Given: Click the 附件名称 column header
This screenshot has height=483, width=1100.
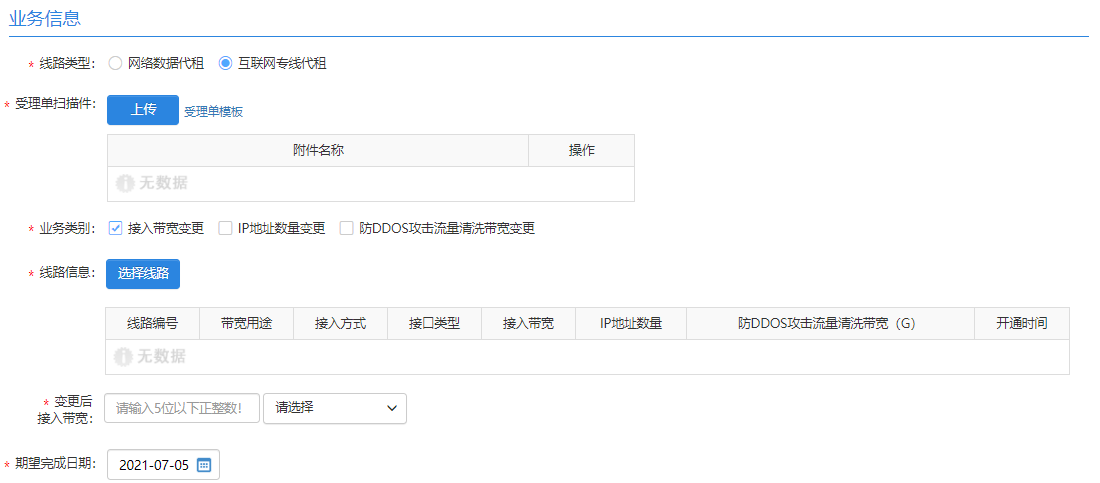Looking at the screenshot, I should click(318, 151).
